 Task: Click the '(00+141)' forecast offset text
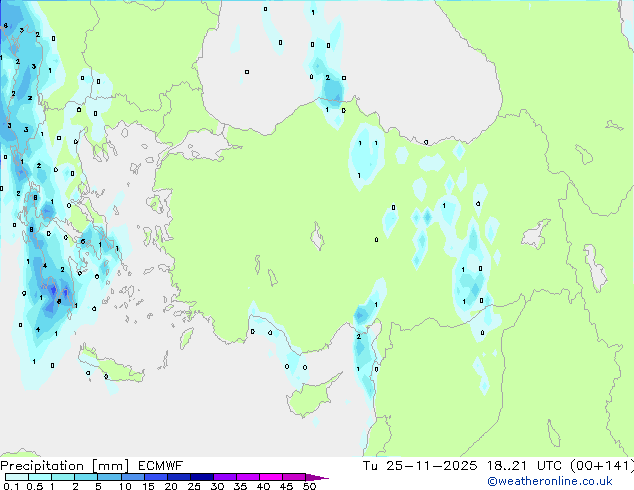click(x=602, y=466)
